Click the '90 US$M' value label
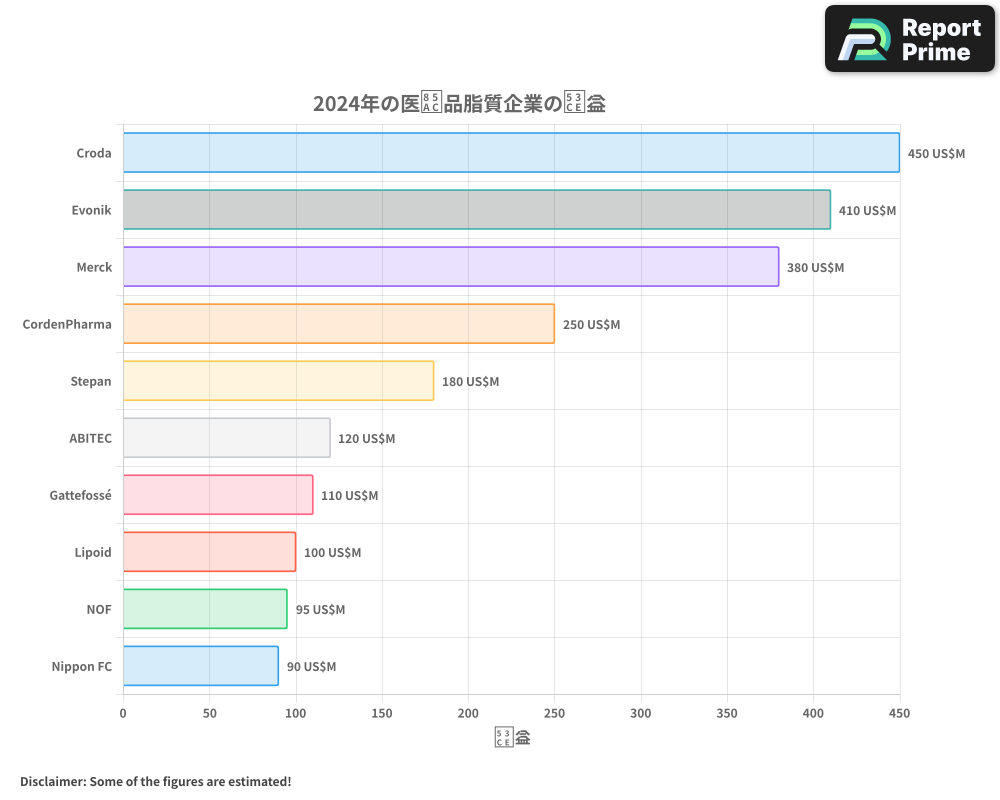Screen dimensions: 1000x800 point(312,666)
